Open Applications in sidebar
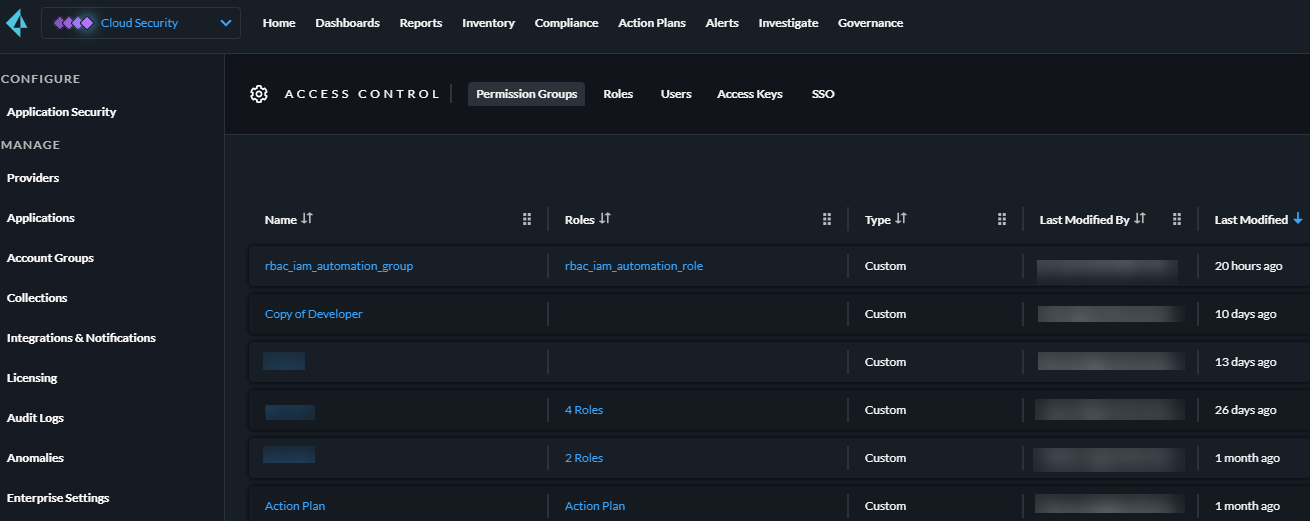Image resolution: width=1310 pixels, height=521 pixels. tap(41, 218)
